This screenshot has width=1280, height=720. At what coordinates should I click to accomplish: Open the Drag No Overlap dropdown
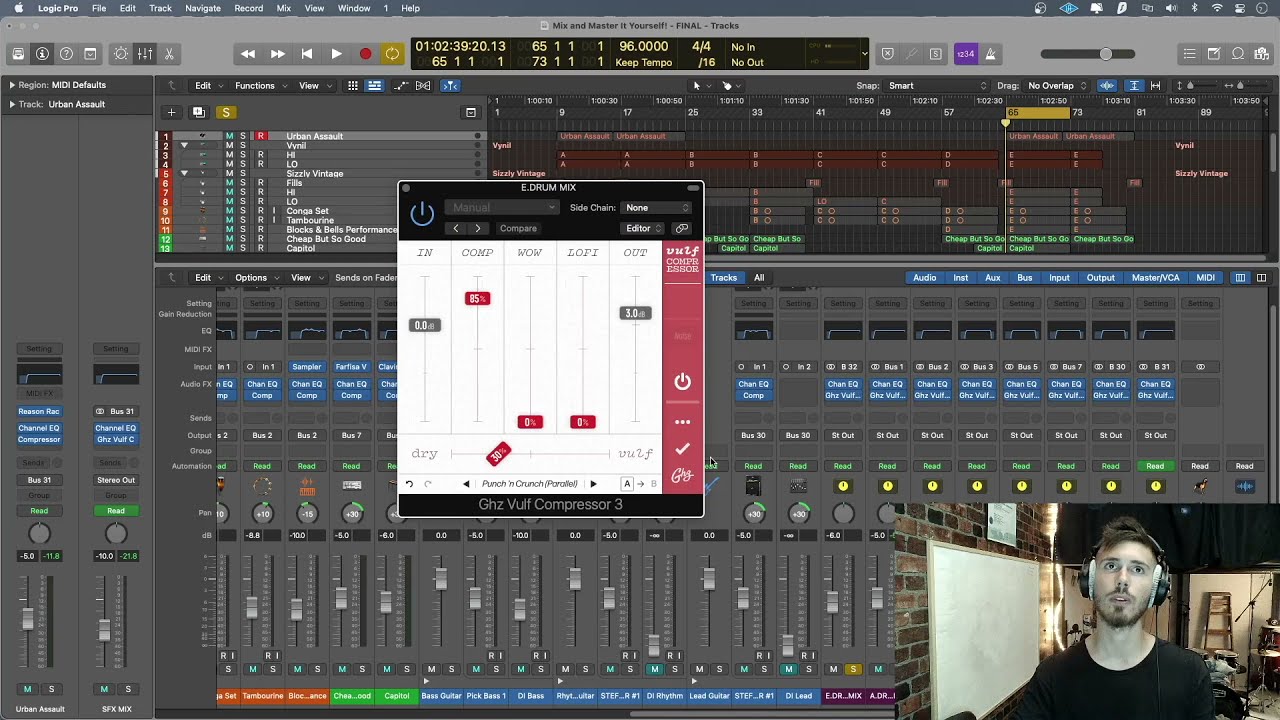click(x=1054, y=86)
